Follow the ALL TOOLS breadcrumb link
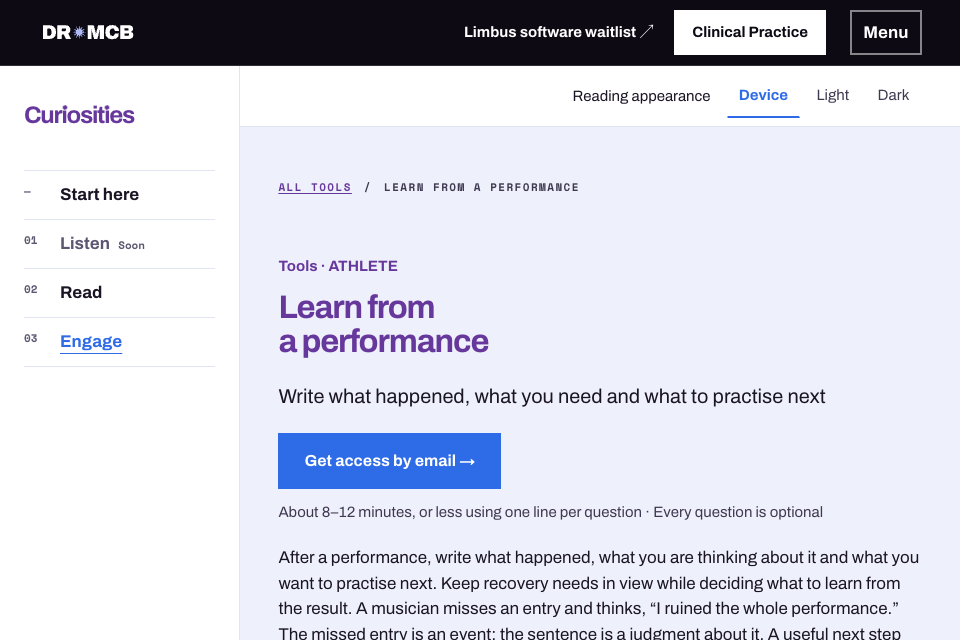Image resolution: width=960 pixels, height=640 pixels. [315, 187]
